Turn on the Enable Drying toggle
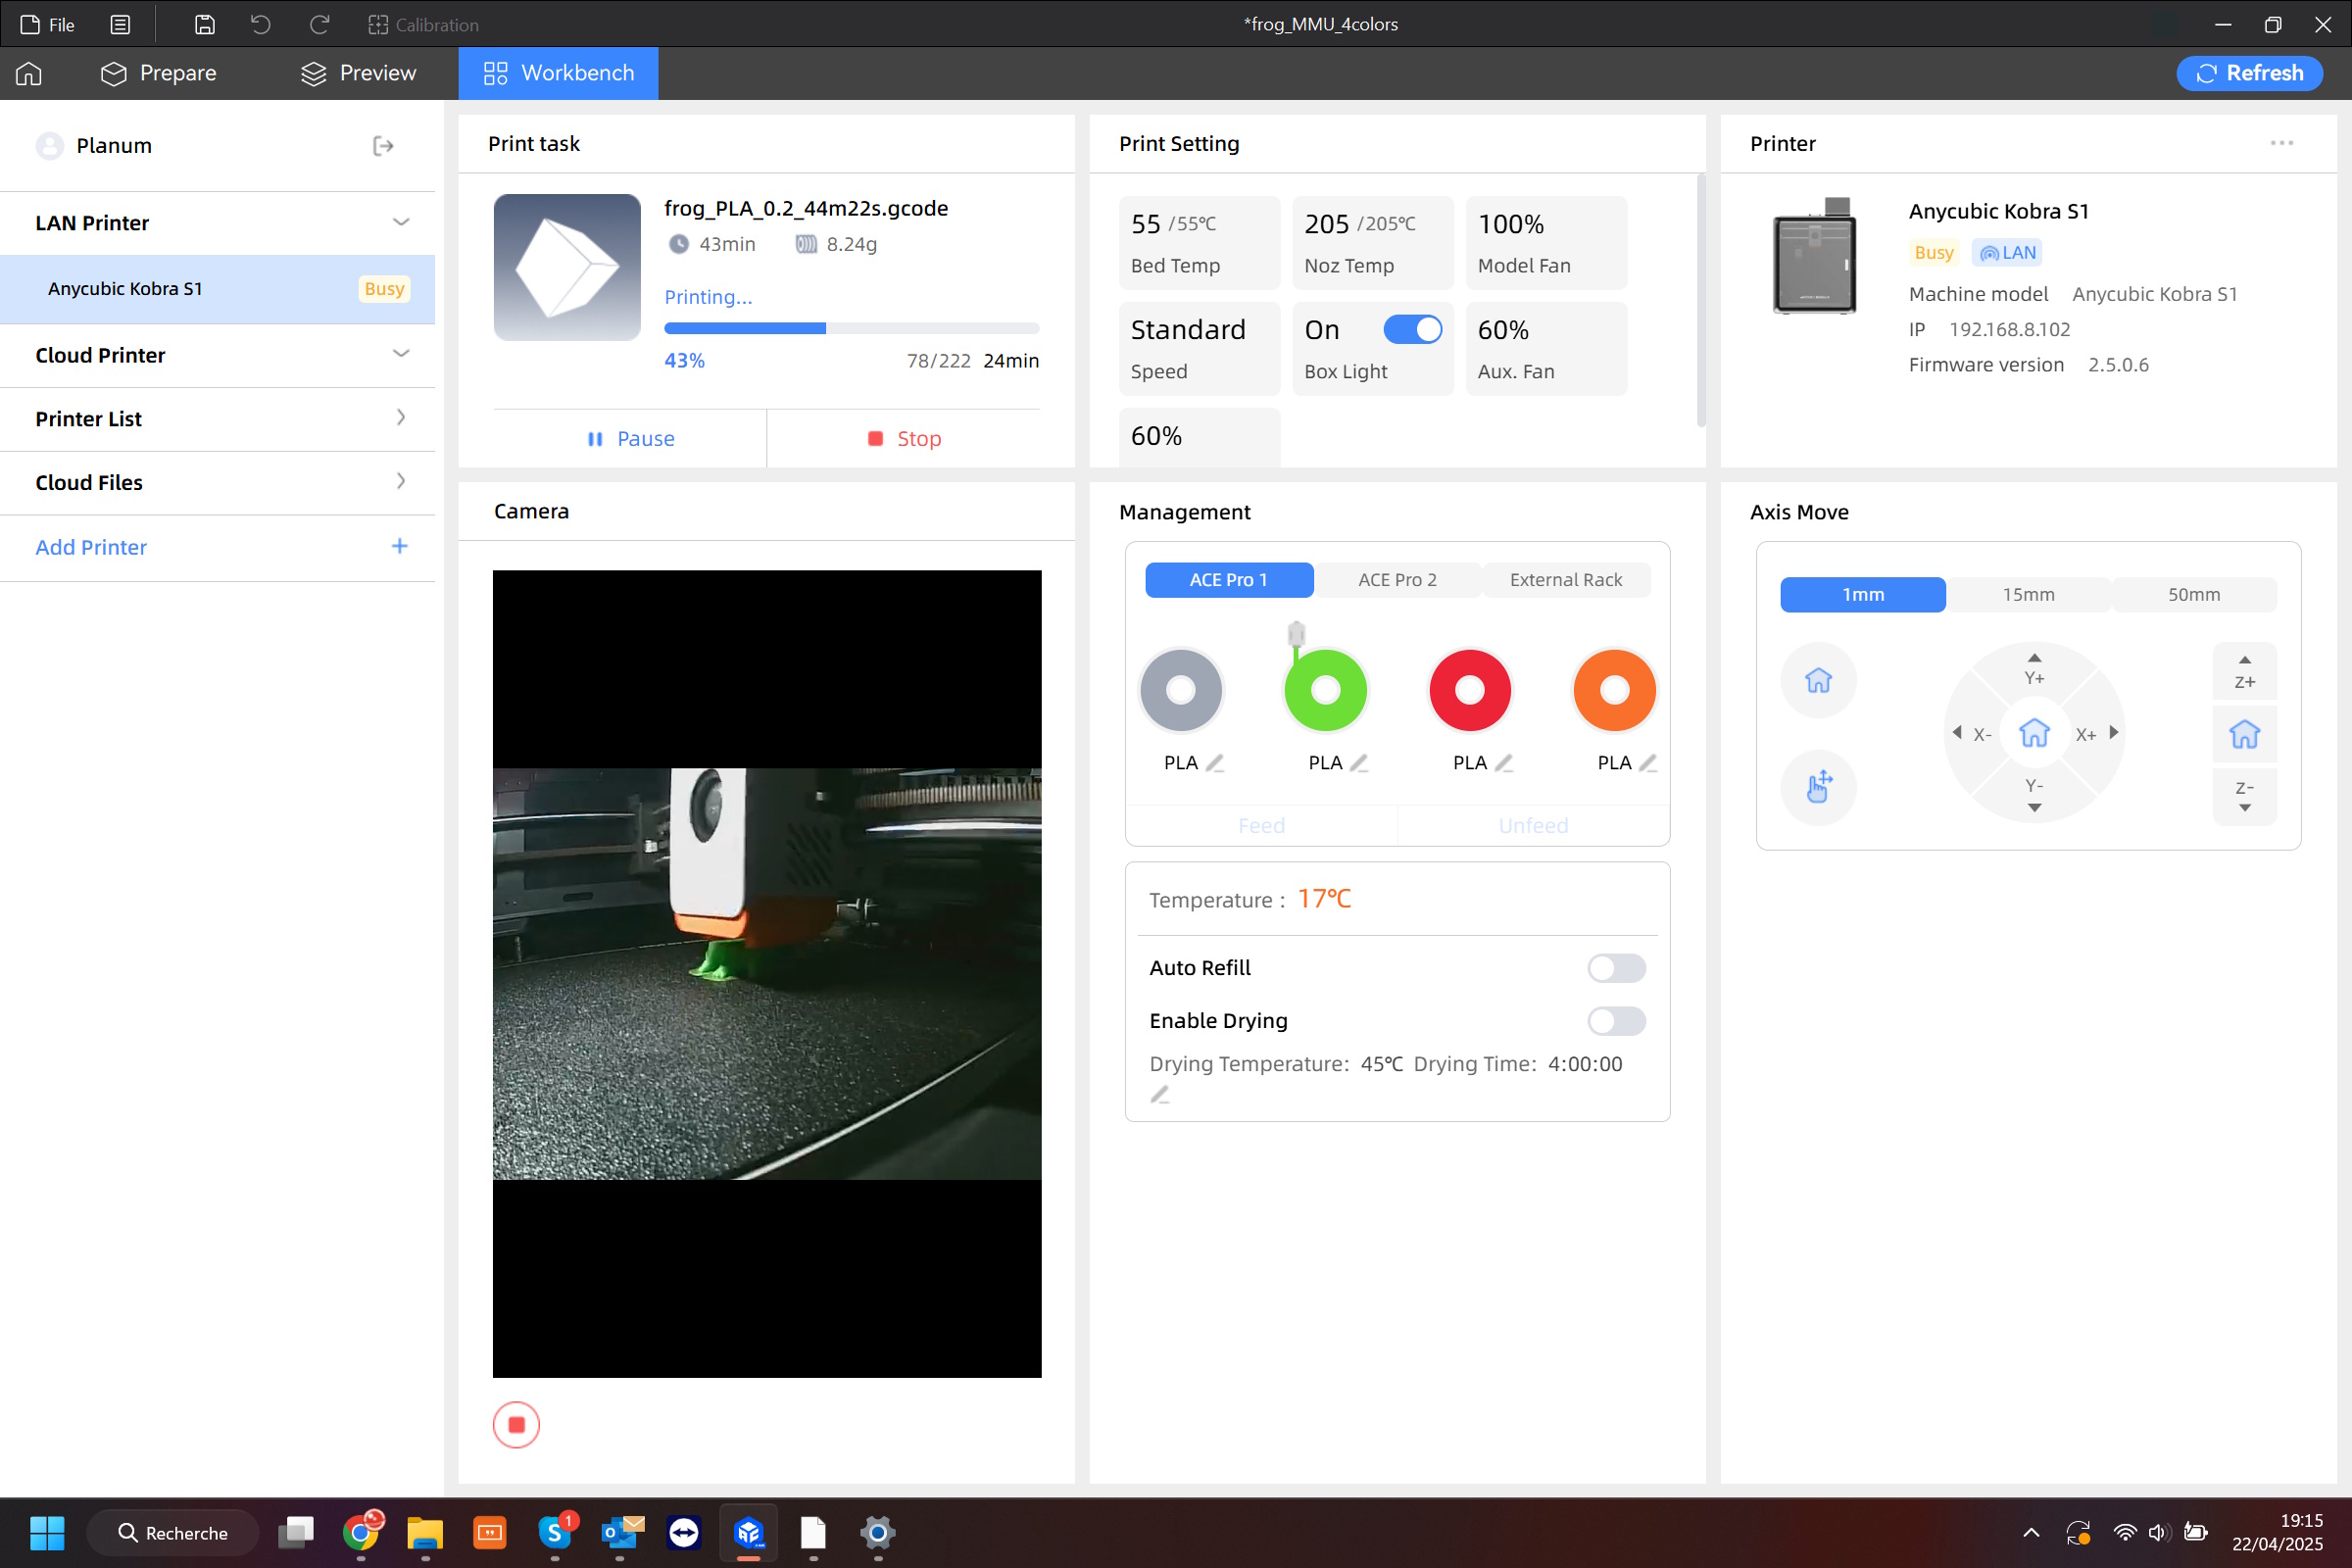The image size is (2352, 1568). (x=1616, y=1021)
